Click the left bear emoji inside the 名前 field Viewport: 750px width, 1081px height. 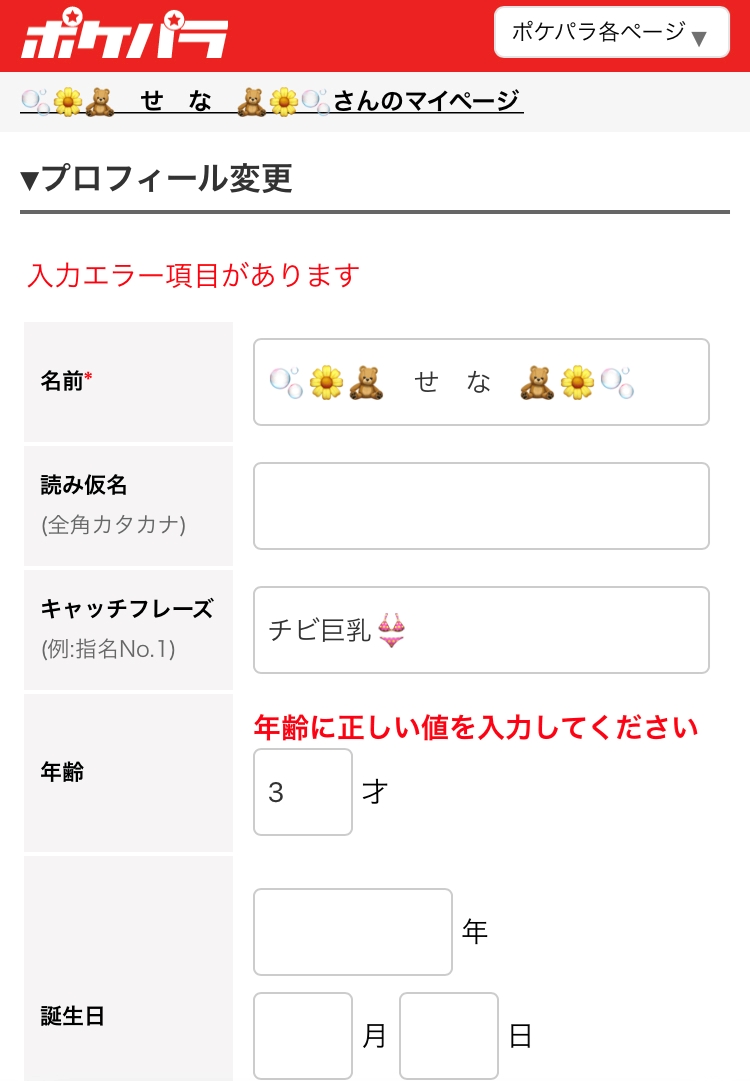tap(366, 382)
